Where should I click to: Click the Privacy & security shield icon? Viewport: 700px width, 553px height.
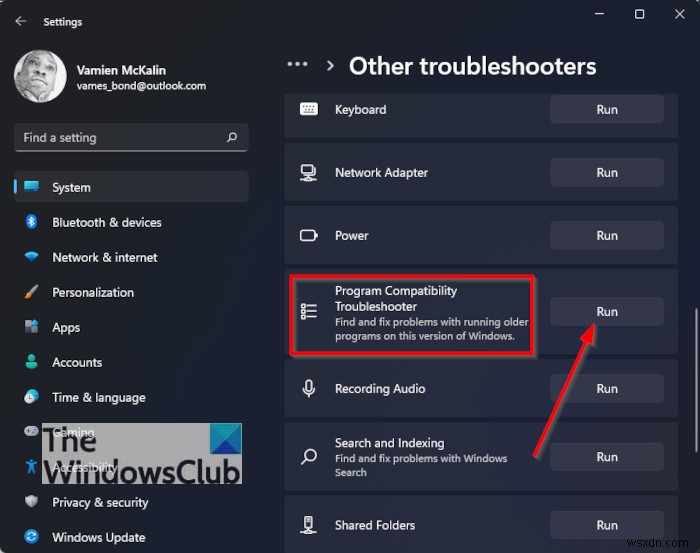coord(31,502)
